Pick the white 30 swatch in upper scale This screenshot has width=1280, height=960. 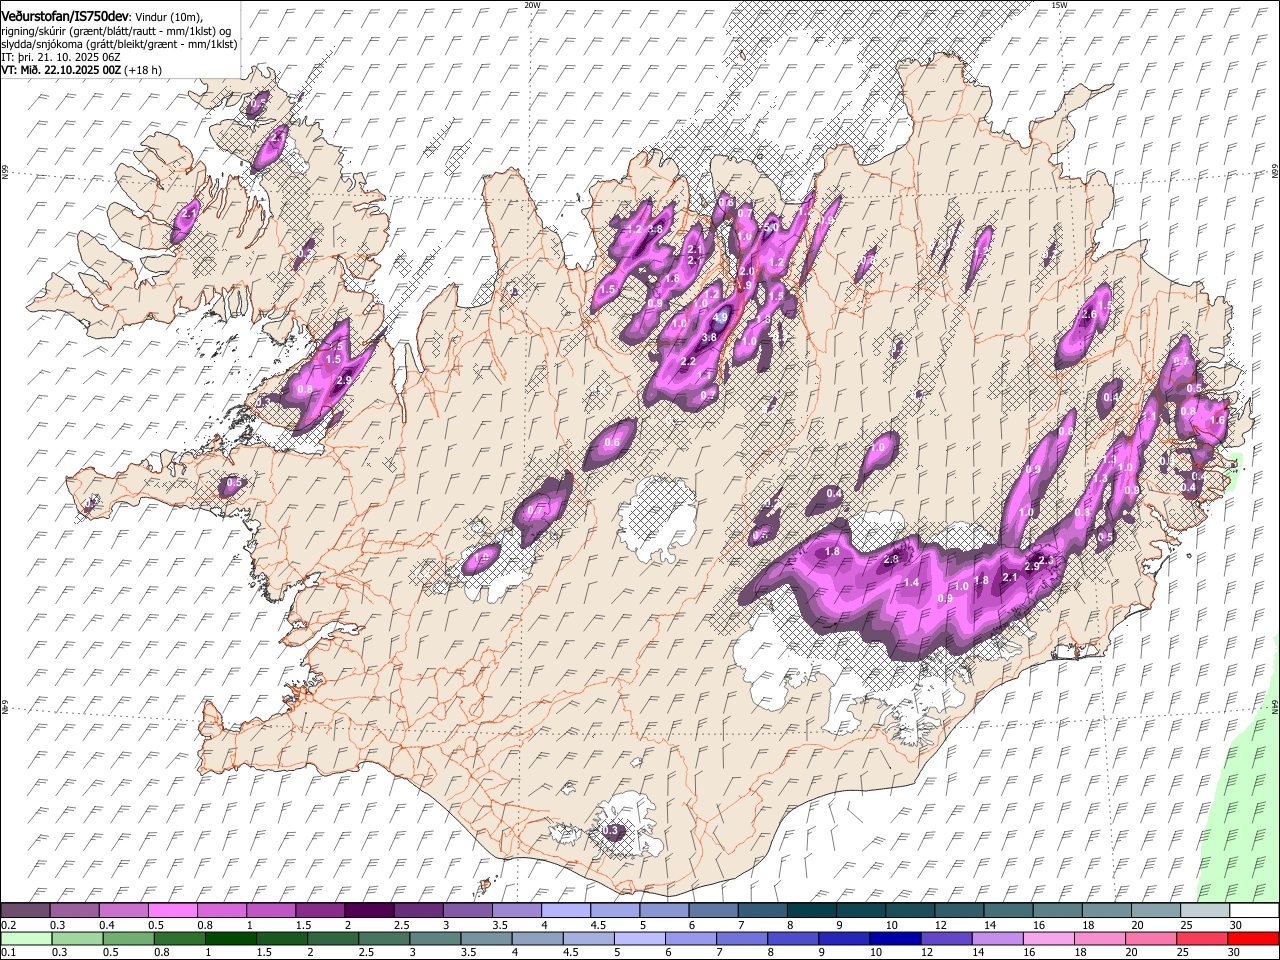pos(1252,911)
